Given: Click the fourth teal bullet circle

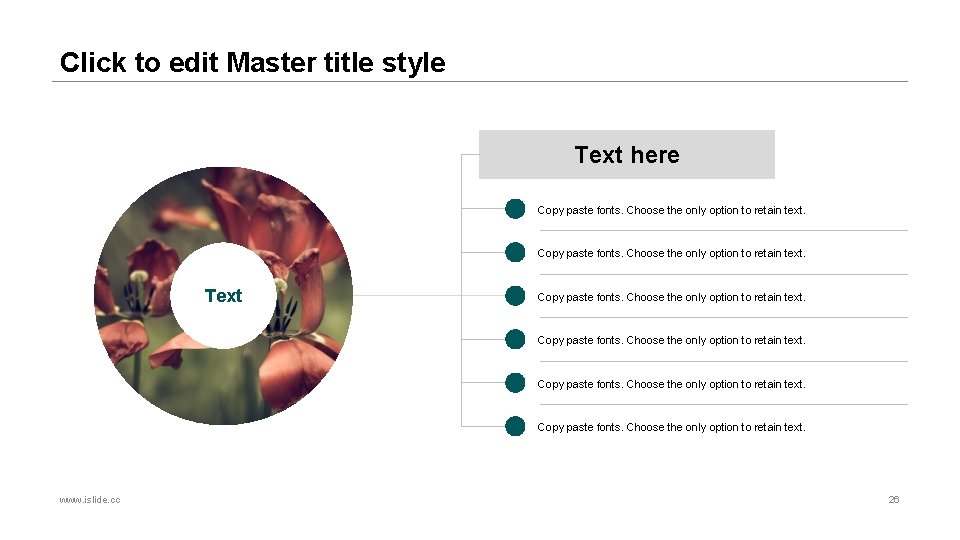Looking at the screenshot, I should pos(515,339).
